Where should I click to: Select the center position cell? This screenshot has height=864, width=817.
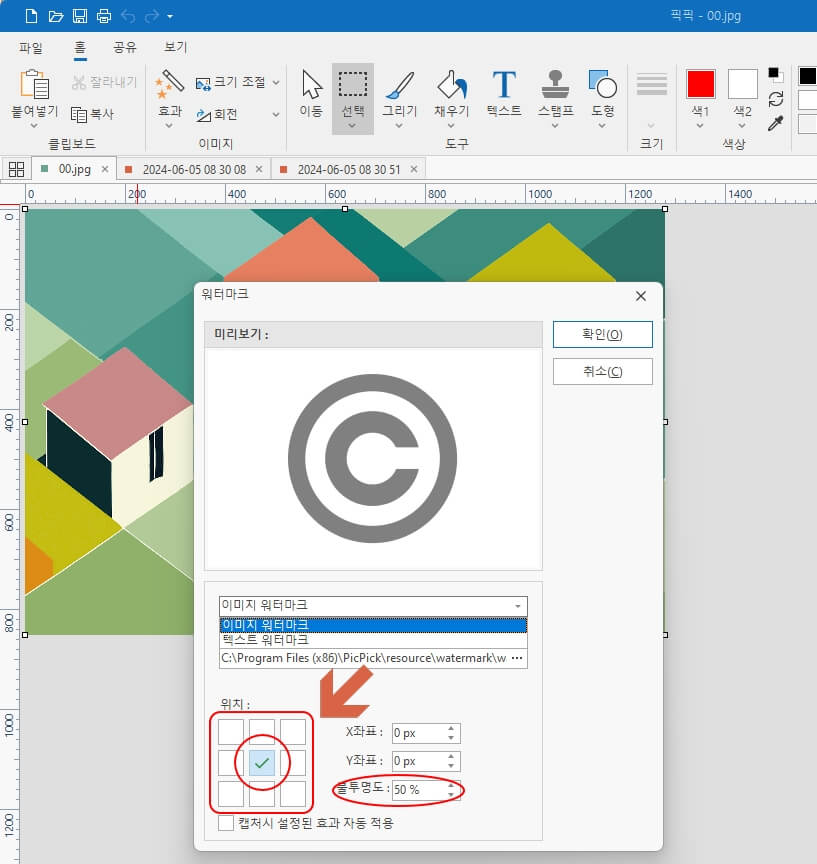(x=262, y=763)
